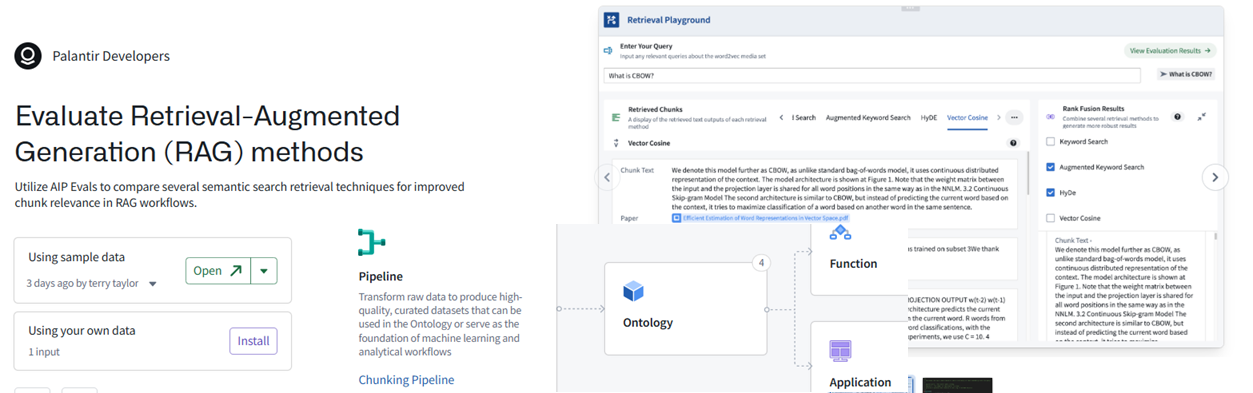Screen dimensions: 1253x393
Task: Click the Ontology node card
Action: click(685, 308)
